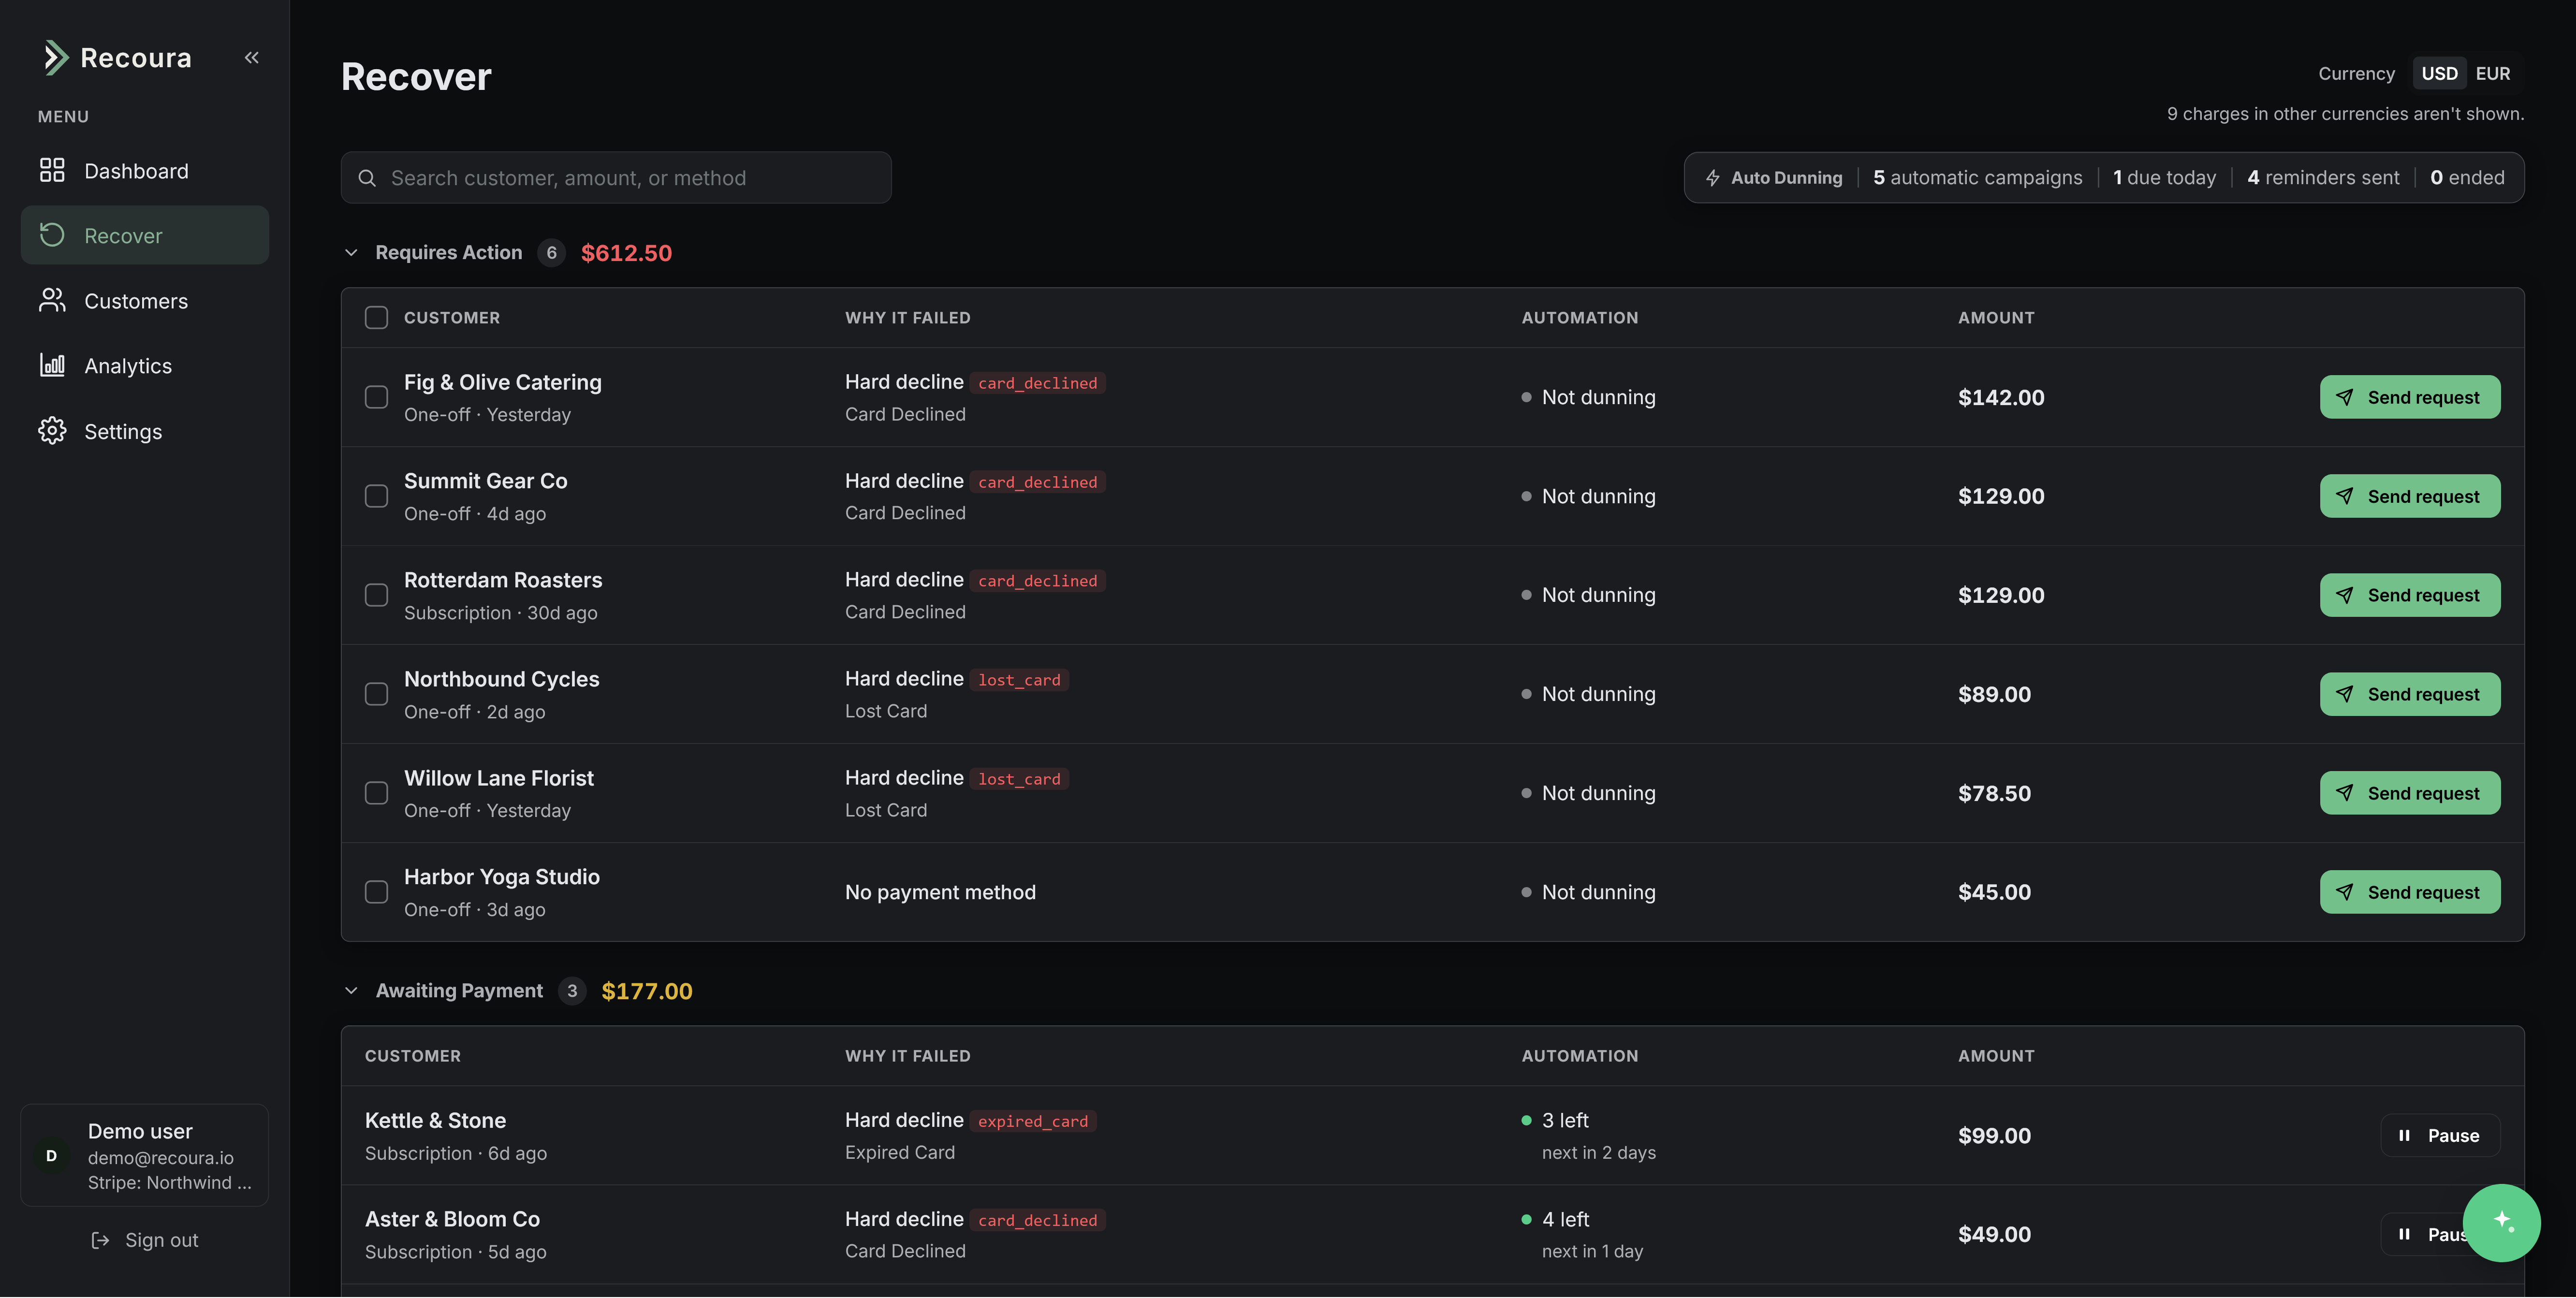
Task: Click the search customer input field
Action: [616, 178]
